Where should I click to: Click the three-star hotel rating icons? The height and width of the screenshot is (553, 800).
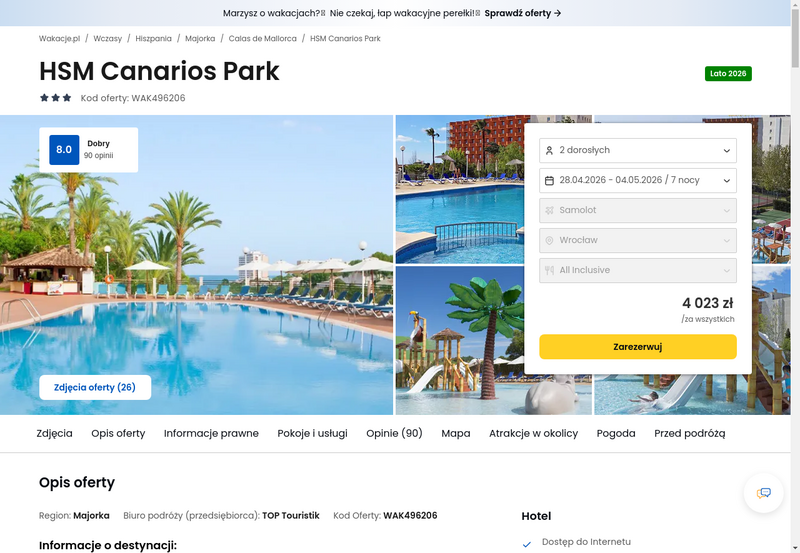56,97
